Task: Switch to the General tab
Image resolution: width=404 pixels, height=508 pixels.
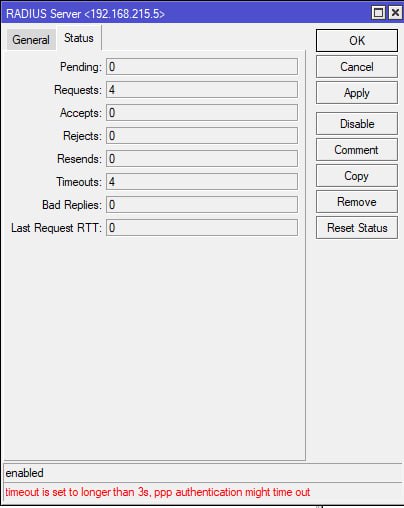Action: point(31,40)
